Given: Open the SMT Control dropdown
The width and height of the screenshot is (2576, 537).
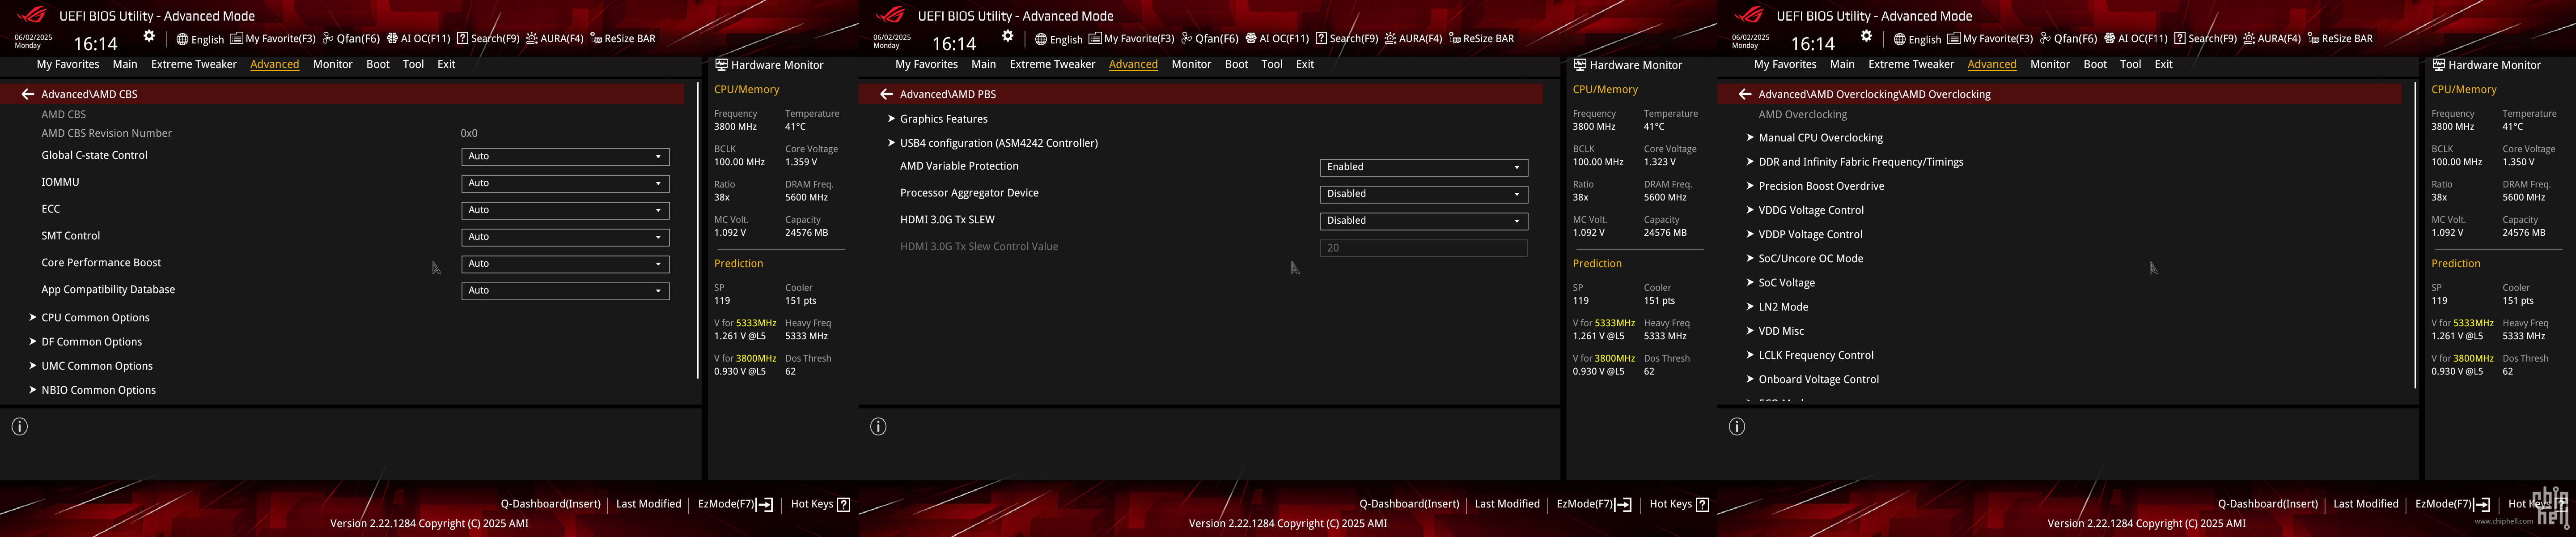Looking at the screenshot, I should [x=565, y=238].
